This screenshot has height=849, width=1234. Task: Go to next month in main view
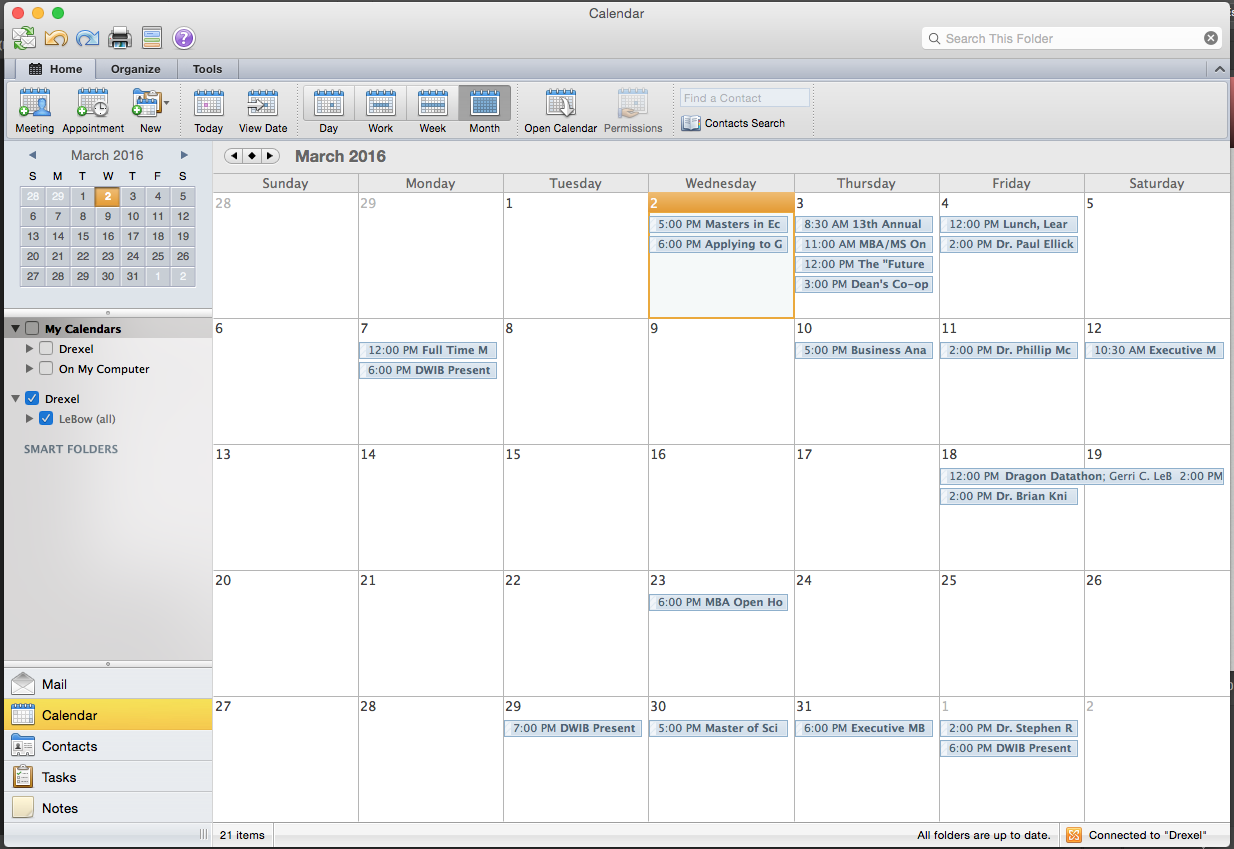pyautogui.click(x=269, y=156)
